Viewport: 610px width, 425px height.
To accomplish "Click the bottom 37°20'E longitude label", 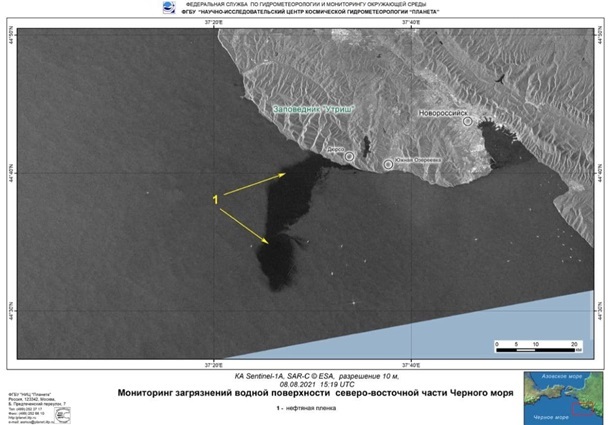I will pos(214,365).
